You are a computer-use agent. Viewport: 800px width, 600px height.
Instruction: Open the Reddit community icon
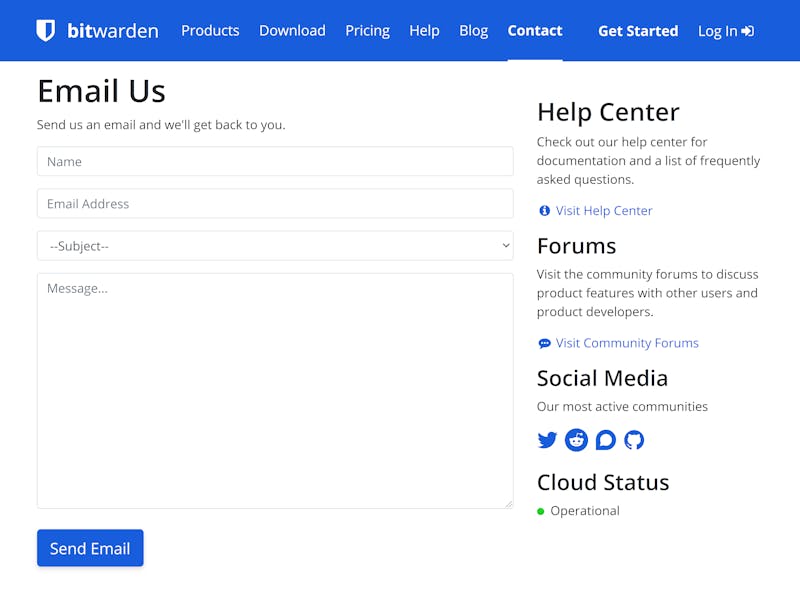[577, 440]
